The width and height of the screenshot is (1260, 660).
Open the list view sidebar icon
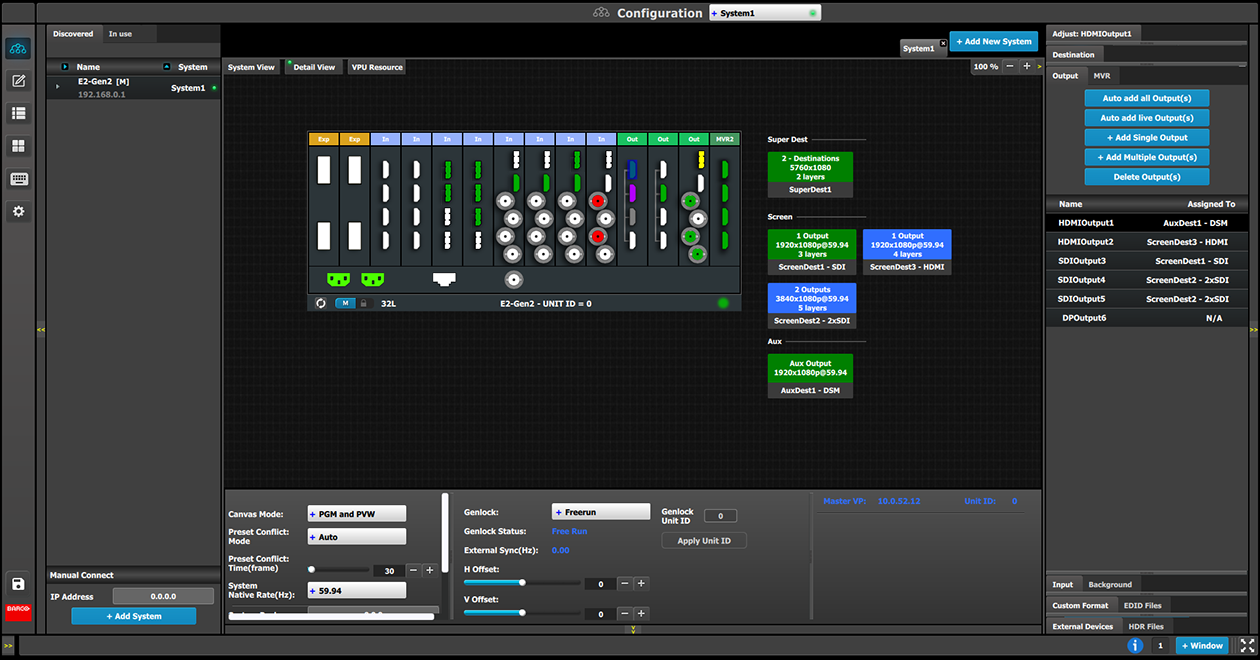tap(18, 114)
